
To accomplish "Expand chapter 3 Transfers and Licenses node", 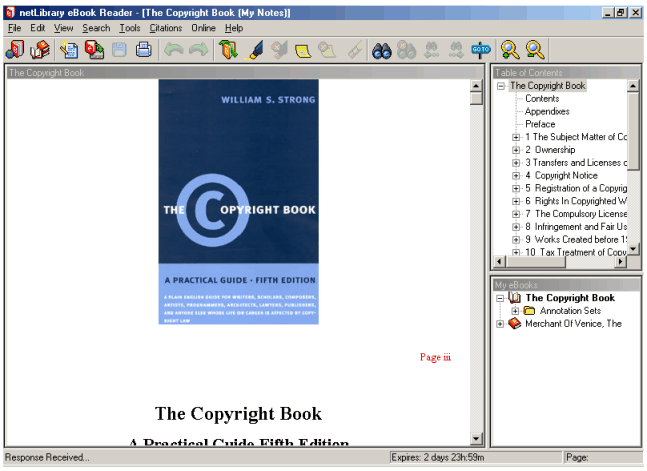I will tap(516, 163).
